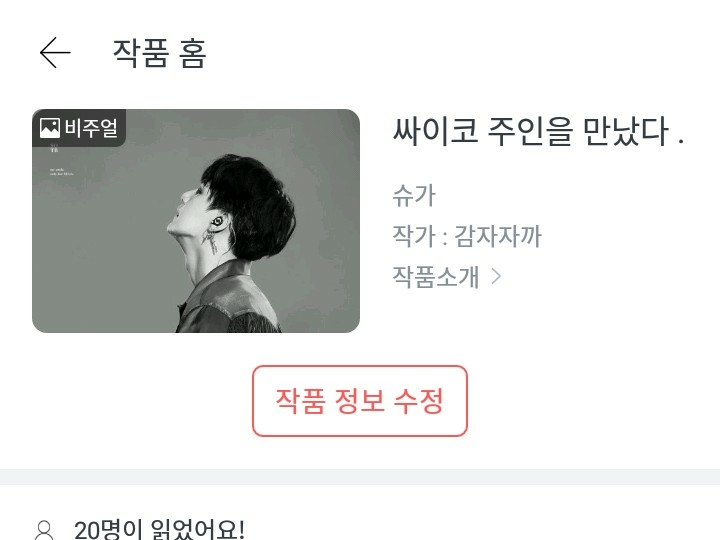Open the grayscale cover thumbnail

[x=196, y=221]
